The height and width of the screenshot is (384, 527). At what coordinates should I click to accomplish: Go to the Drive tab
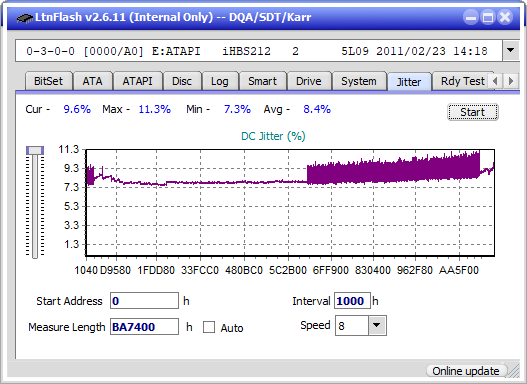309,81
